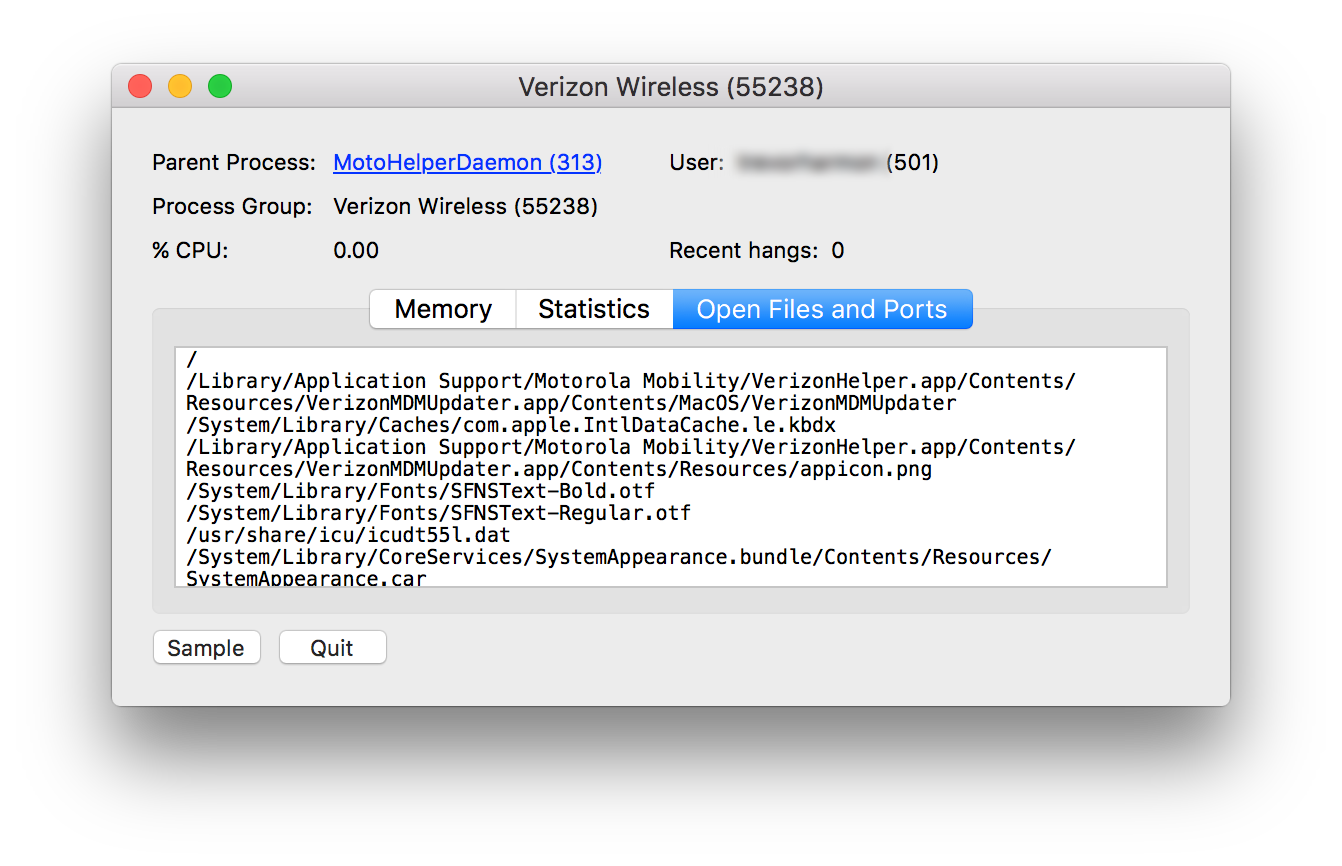
Task: Click the /usr/share/icu/icudt55l.dat line
Action: coord(348,535)
